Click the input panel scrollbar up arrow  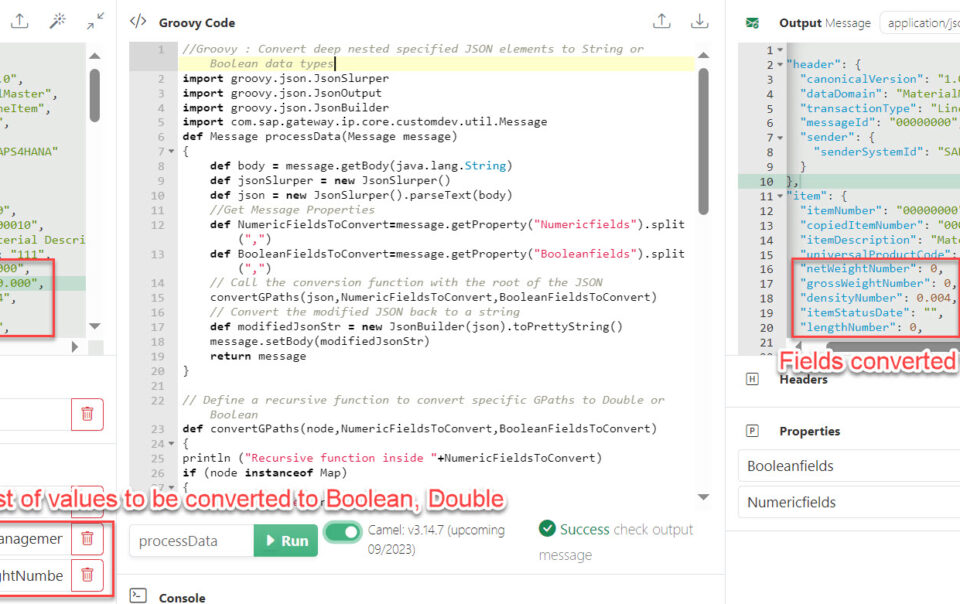[x=95, y=56]
